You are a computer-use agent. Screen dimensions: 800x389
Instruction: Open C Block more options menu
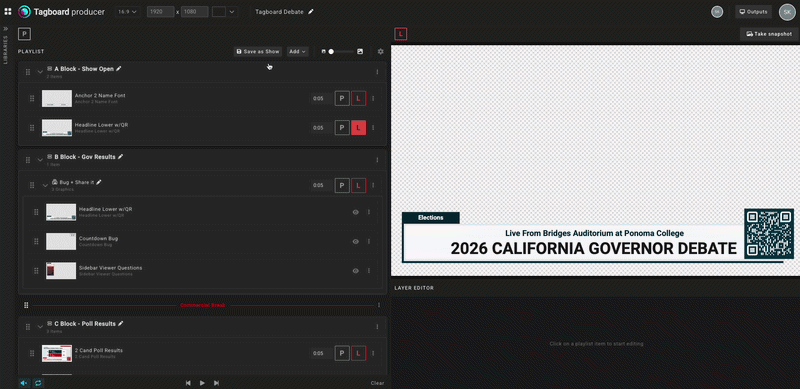pyautogui.click(x=378, y=327)
